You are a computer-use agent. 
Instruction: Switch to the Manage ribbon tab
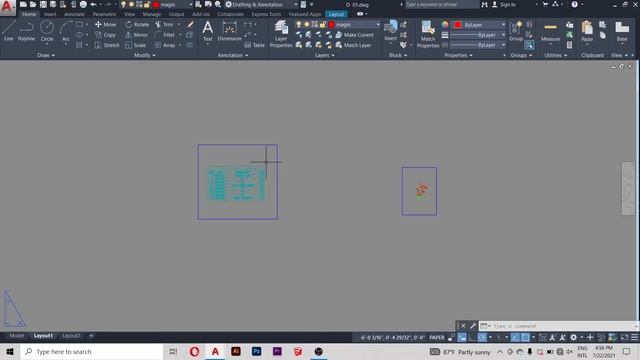(x=151, y=14)
